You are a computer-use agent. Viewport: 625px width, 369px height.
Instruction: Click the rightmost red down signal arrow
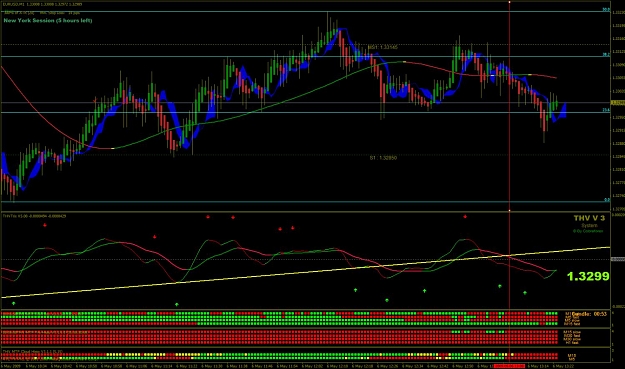click(465, 217)
